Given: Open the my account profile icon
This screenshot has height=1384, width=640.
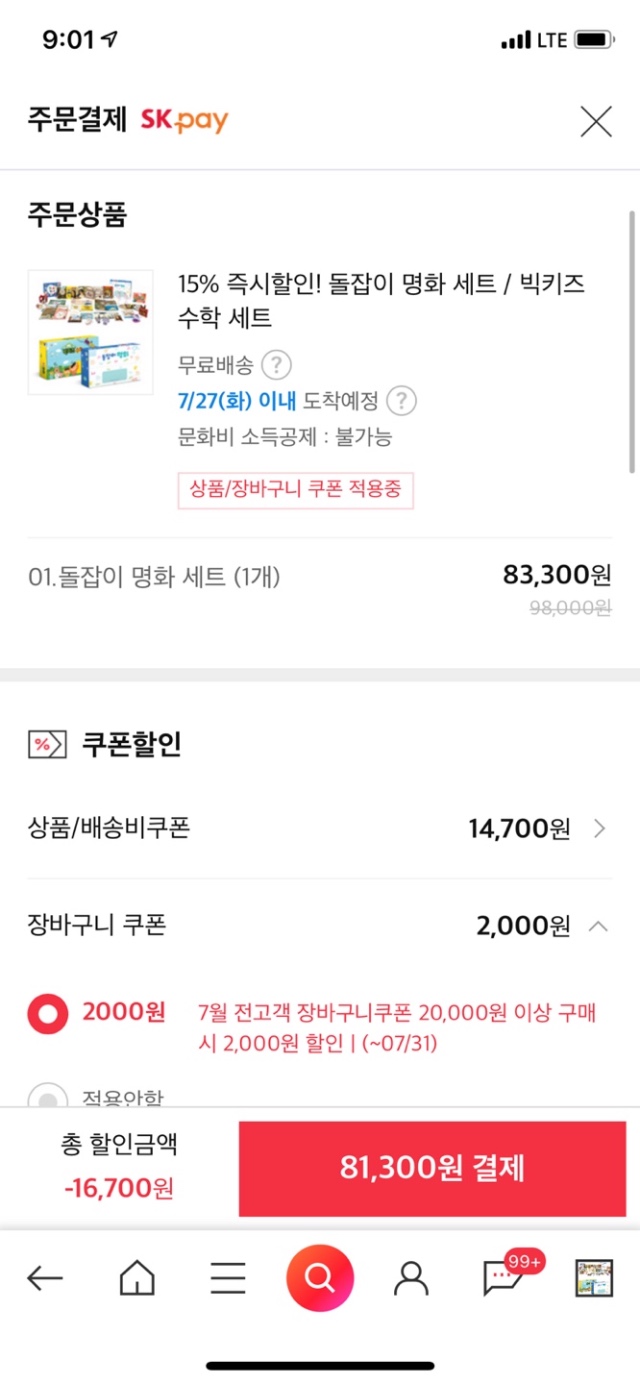Looking at the screenshot, I should click(x=411, y=1277).
